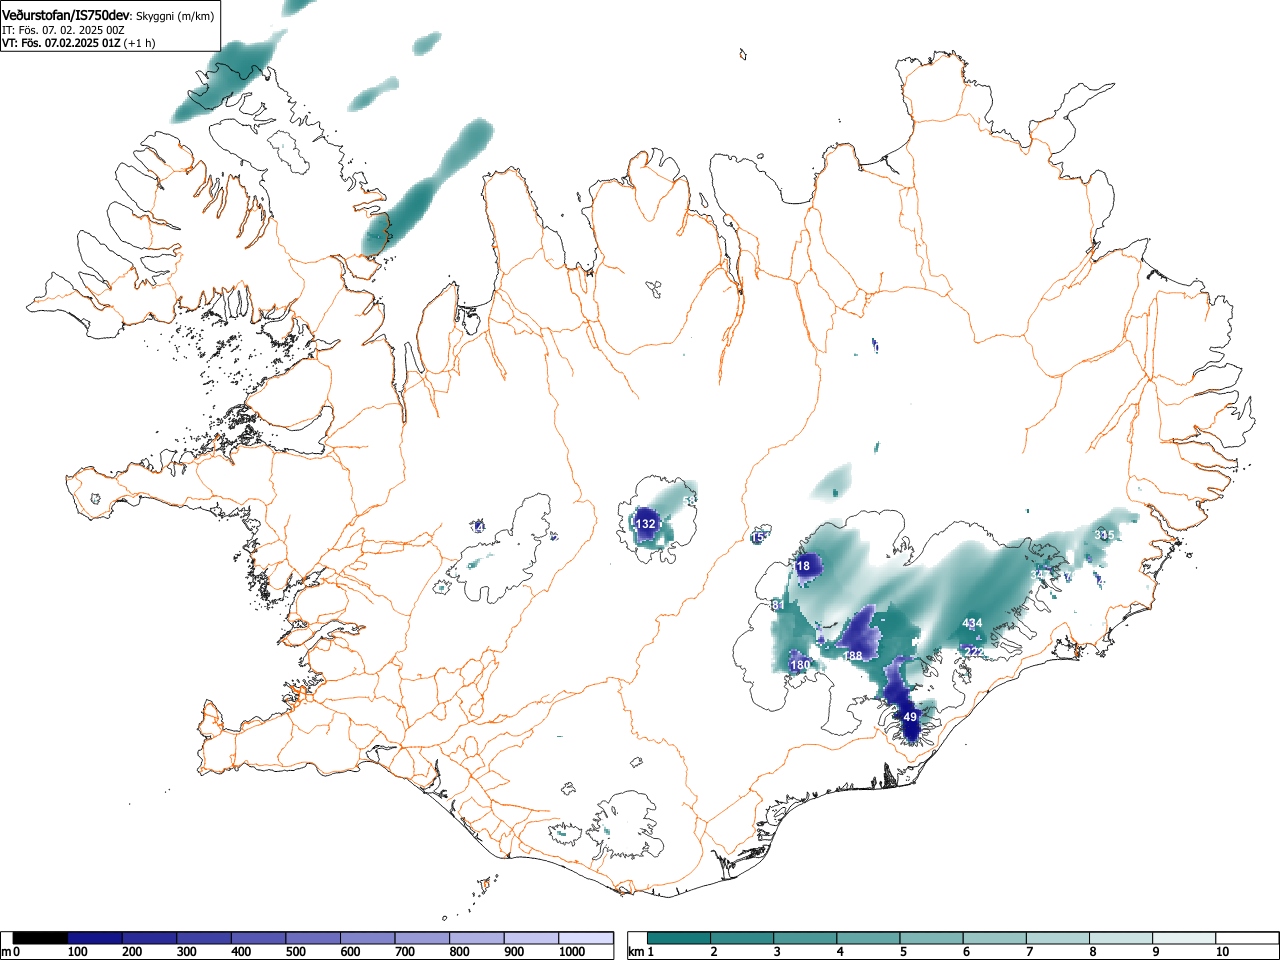This screenshot has width=1280, height=960.
Task: Click the palest lavender 1000 m swatch
Action: click(x=587, y=938)
